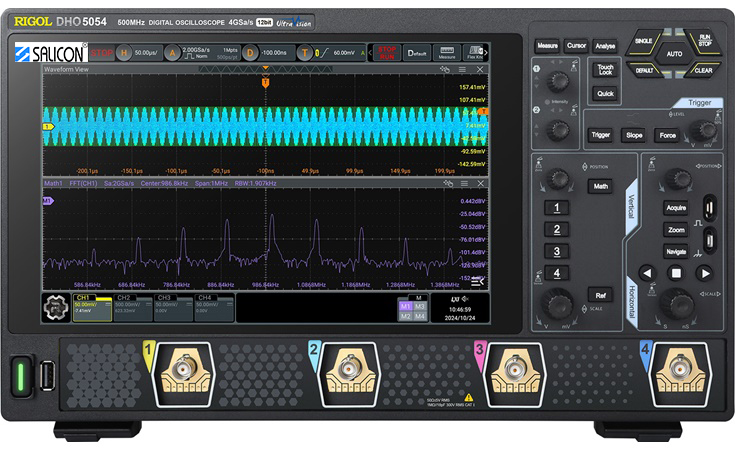Tap the horizontal scale 50.00µs value

[x=146, y=53]
